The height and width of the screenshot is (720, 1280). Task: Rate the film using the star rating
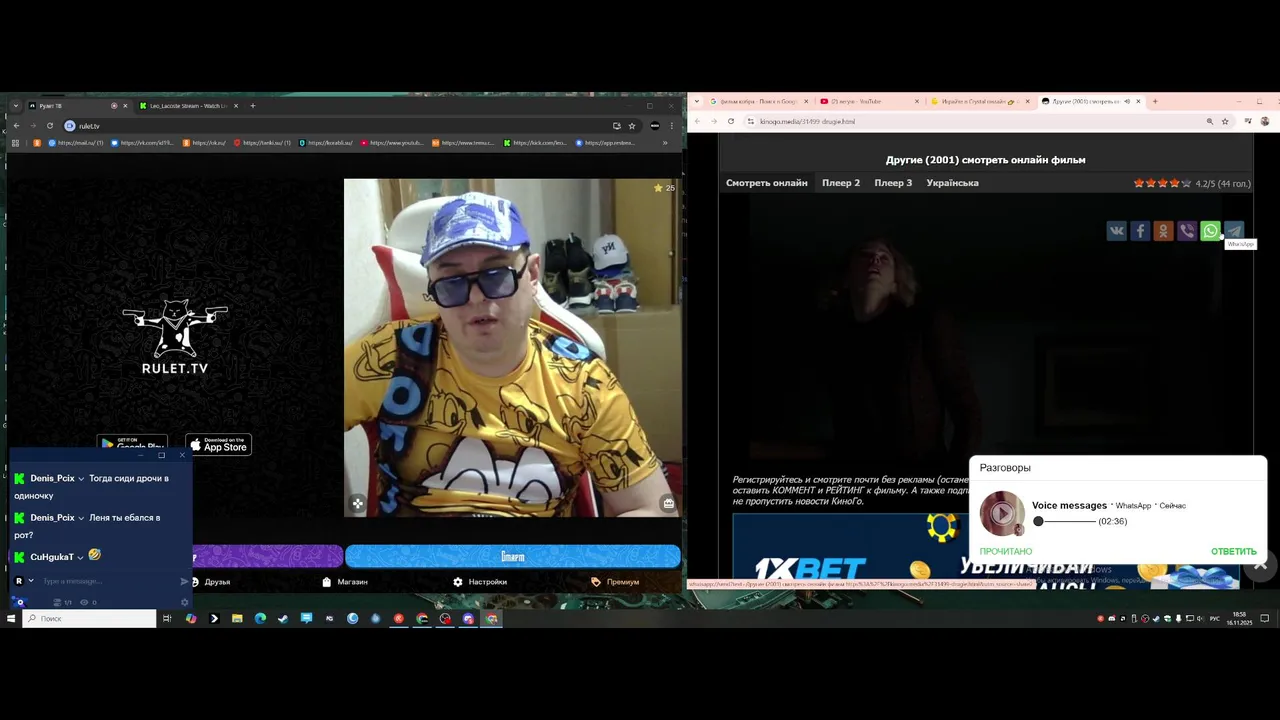[1162, 183]
